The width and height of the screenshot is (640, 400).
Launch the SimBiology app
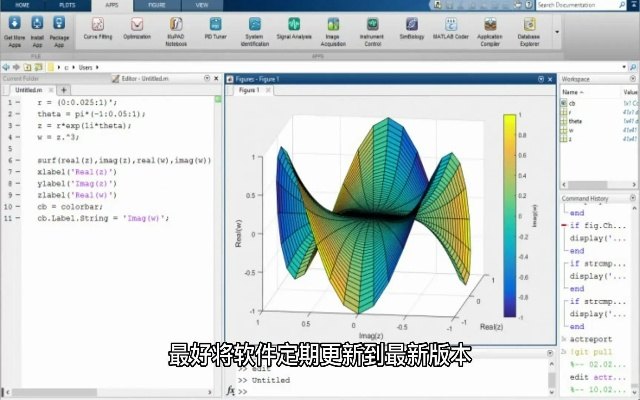tap(411, 28)
